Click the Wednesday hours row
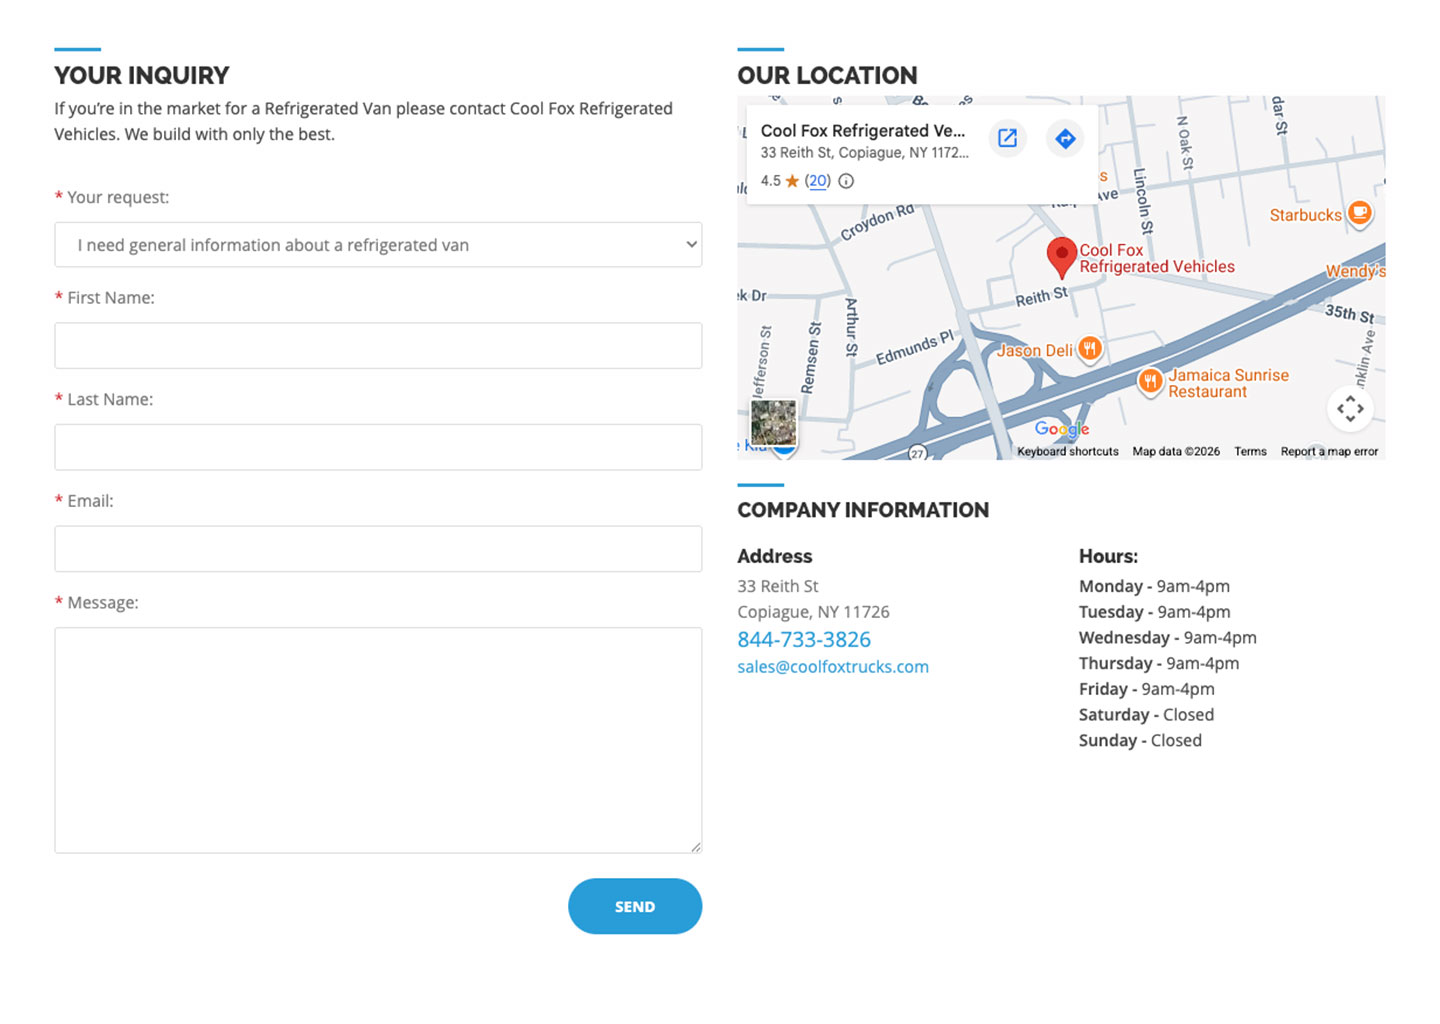The height and width of the screenshot is (1024, 1440). [x=1167, y=637]
